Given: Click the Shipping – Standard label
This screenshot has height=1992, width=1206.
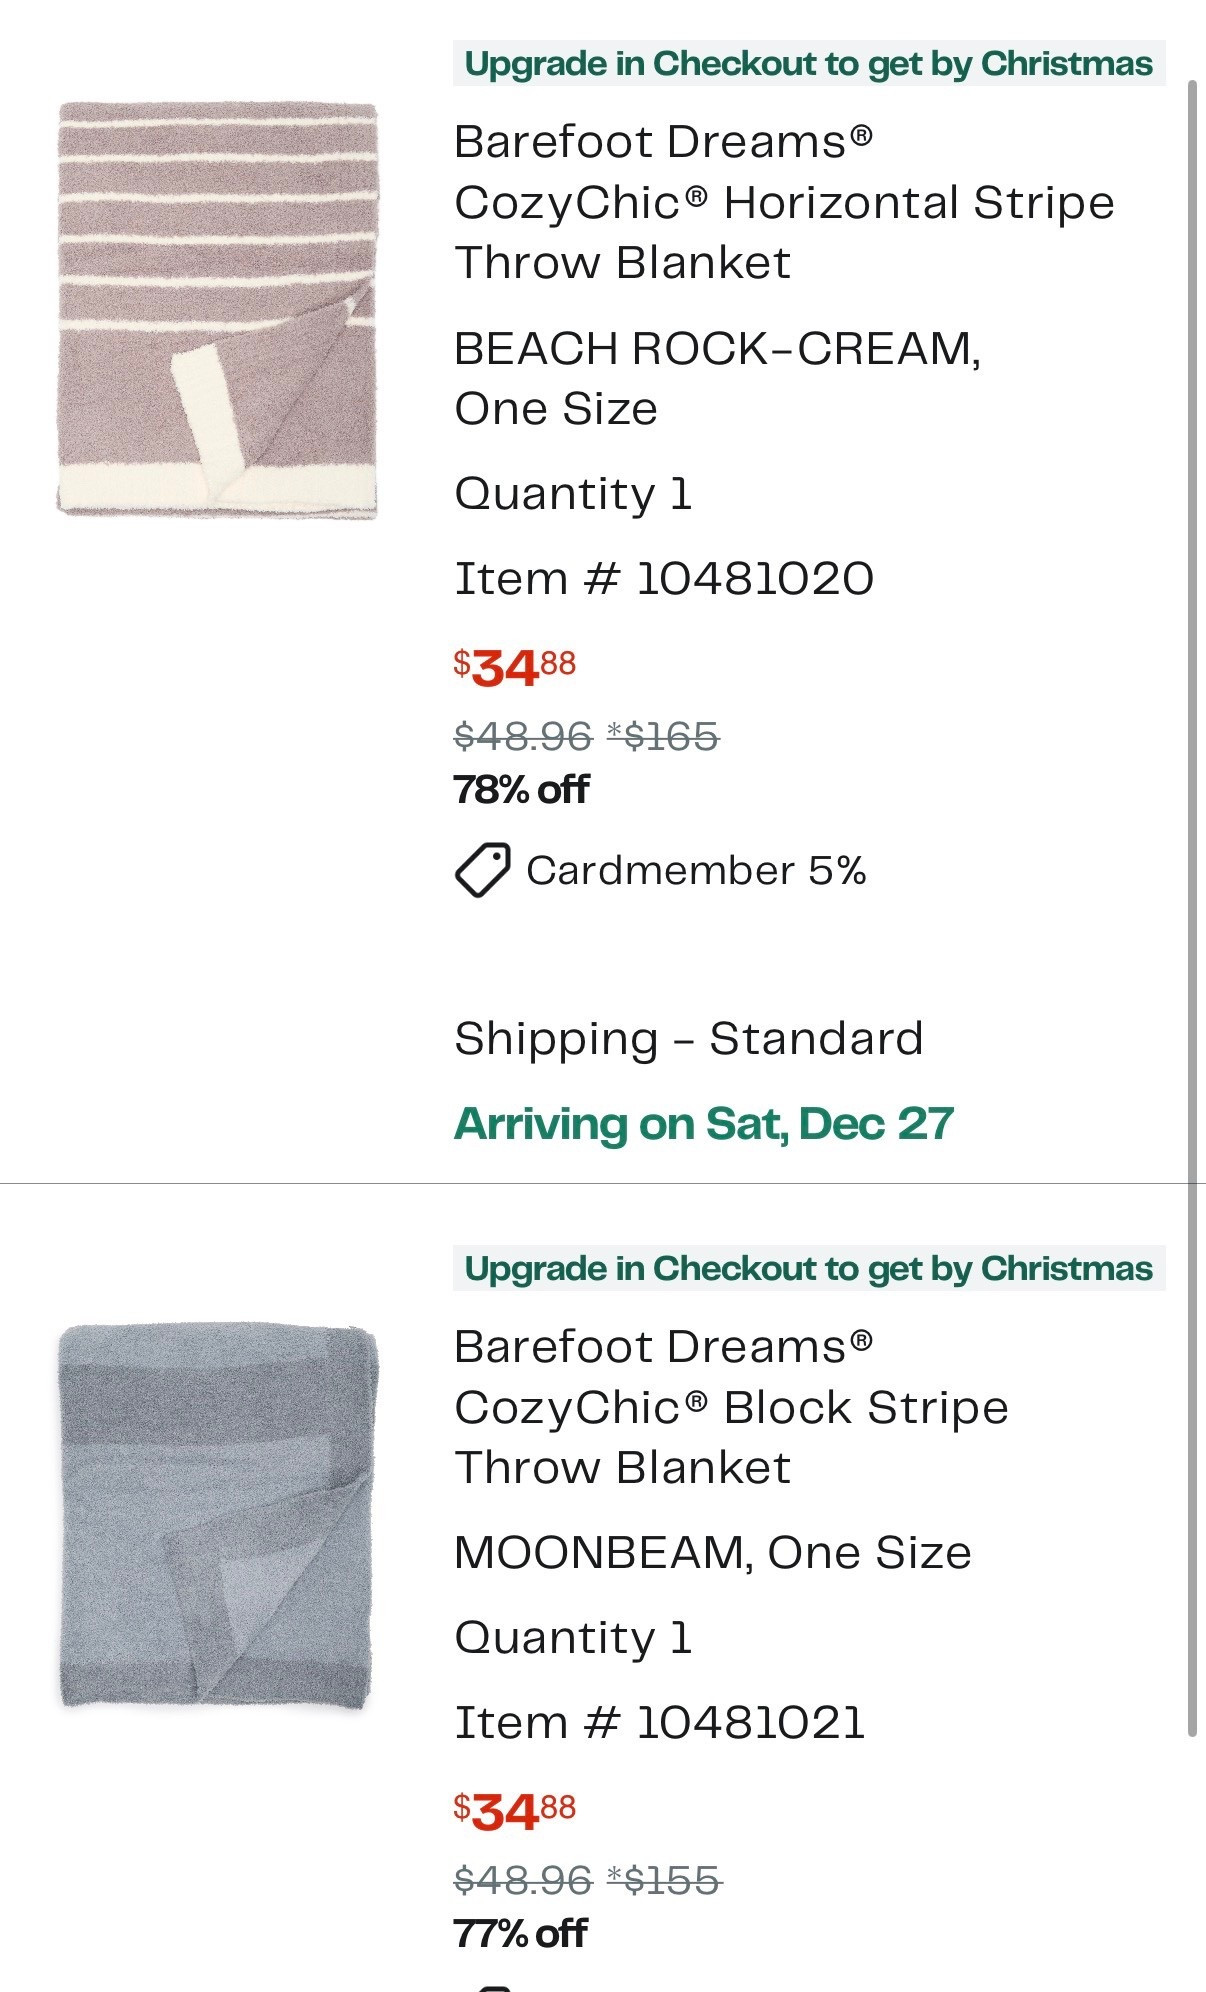Looking at the screenshot, I should [x=688, y=1037].
